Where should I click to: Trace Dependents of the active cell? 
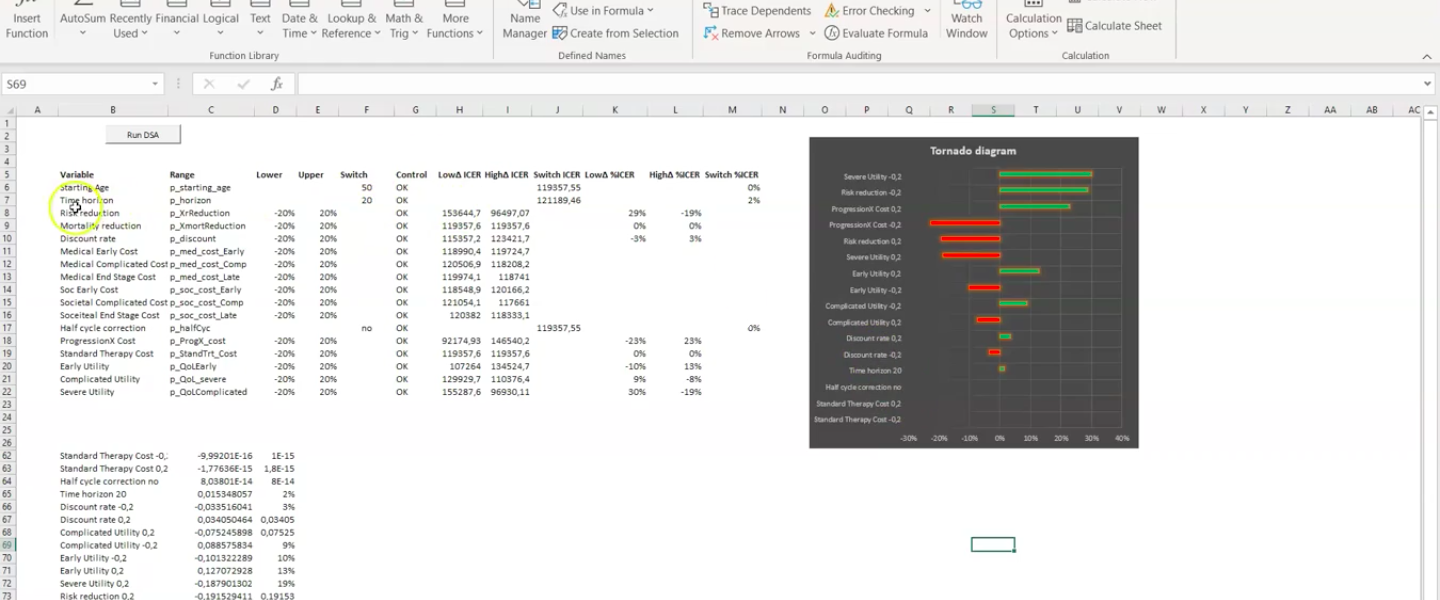tap(757, 11)
